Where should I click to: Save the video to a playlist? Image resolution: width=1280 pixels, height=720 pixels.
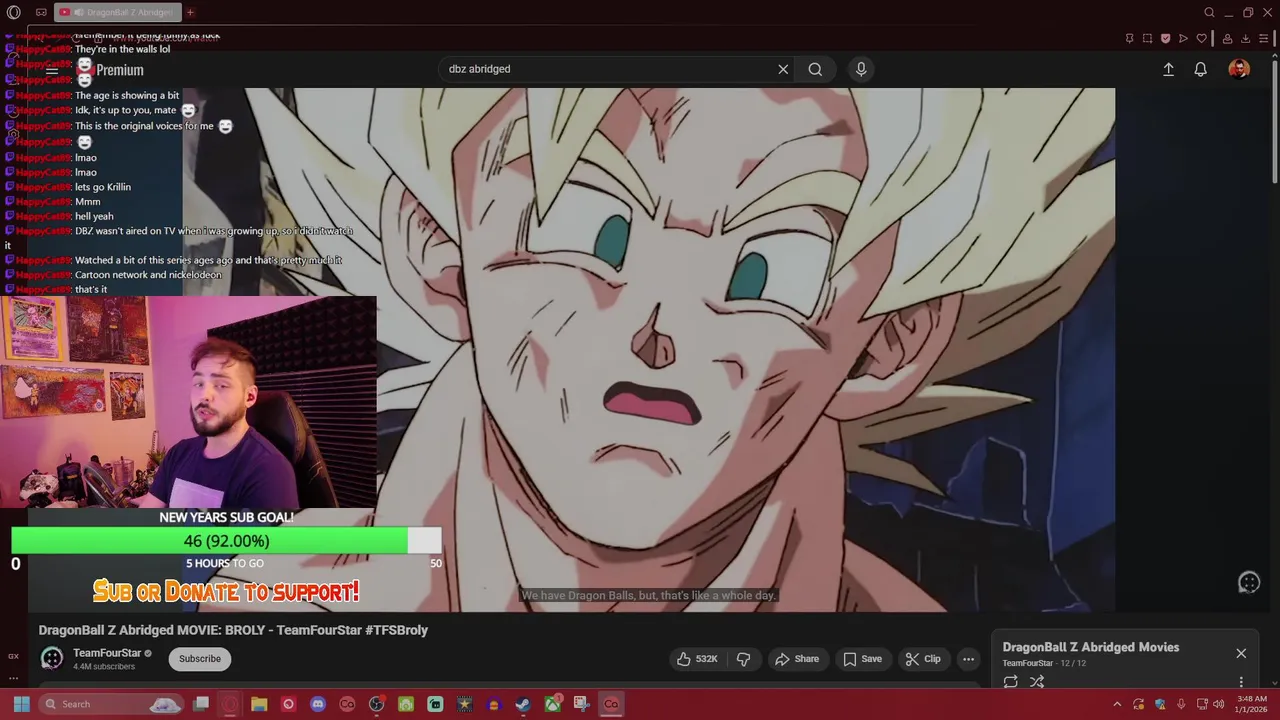(862, 659)
